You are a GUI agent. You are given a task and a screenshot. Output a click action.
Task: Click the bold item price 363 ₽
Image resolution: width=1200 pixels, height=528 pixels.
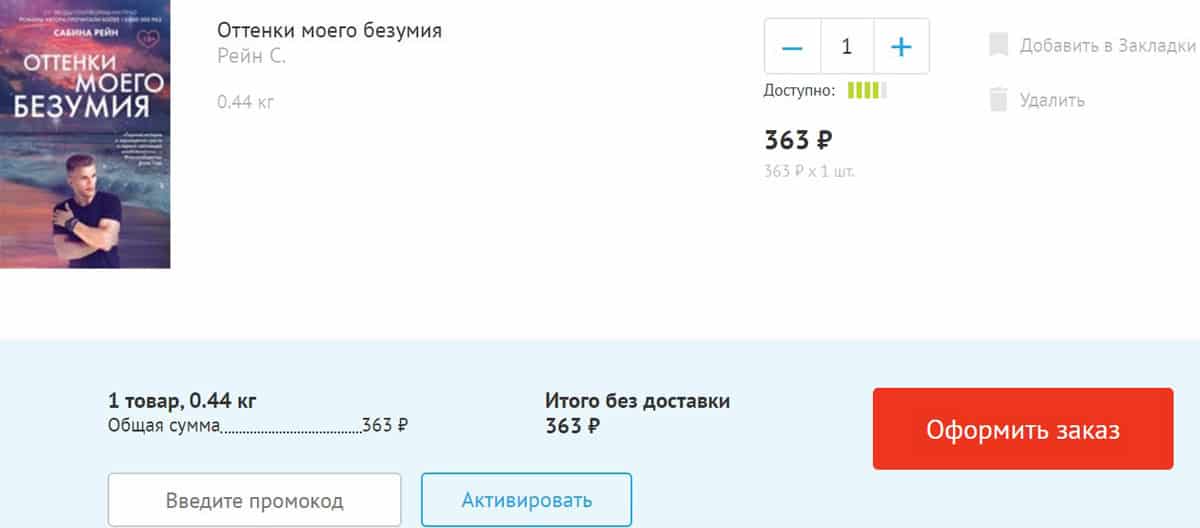(798, 140)
